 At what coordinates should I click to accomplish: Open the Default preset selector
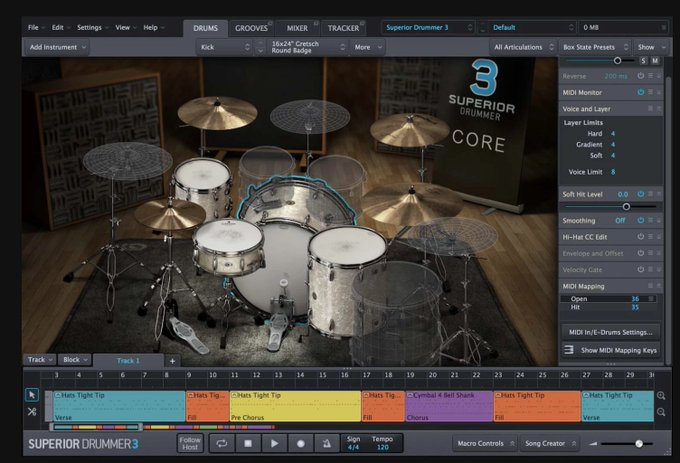(533, 28)
